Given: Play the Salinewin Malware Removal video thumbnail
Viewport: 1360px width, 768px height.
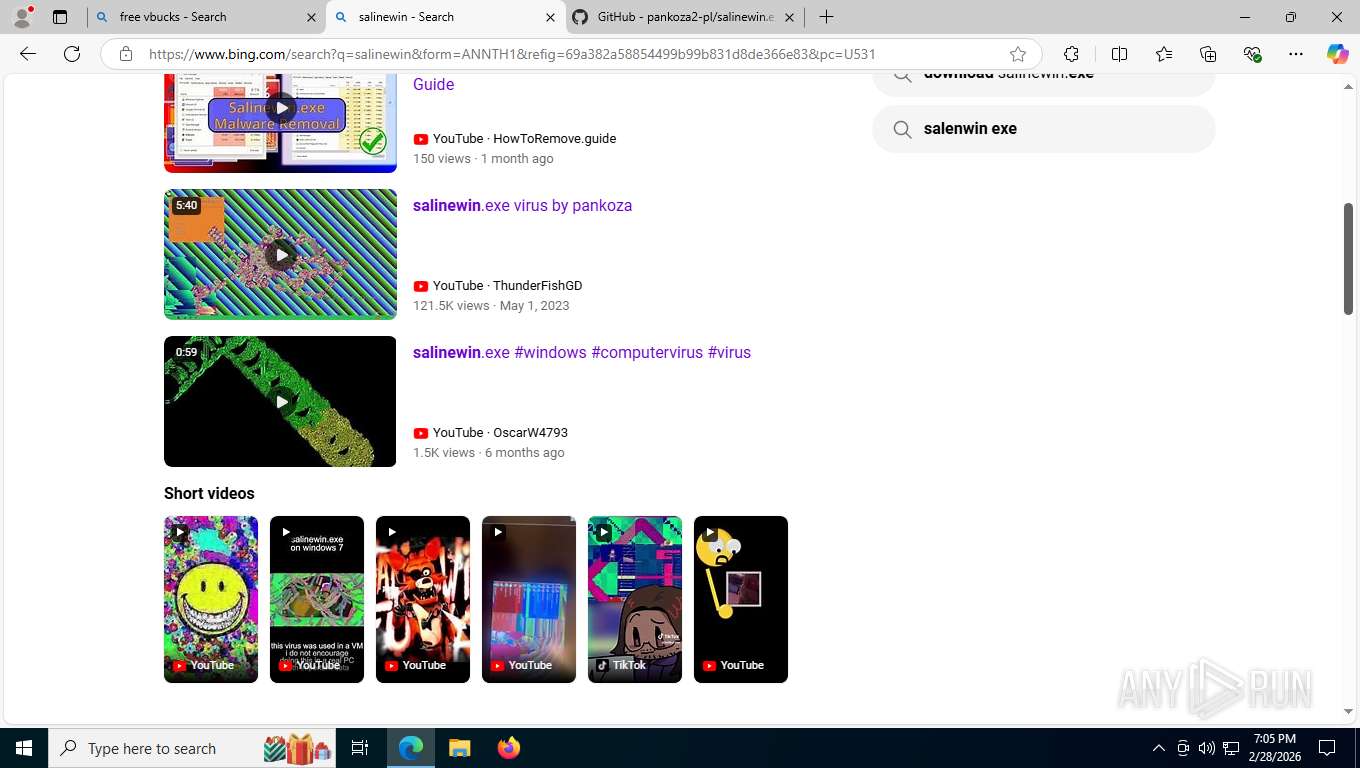Looking at the screenshot, I should pos(280,122).
